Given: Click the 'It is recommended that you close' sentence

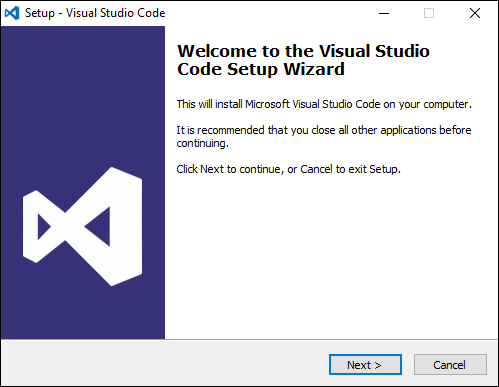Looking at the screenshot, I should pyautogui.click(x=324, y=130).
